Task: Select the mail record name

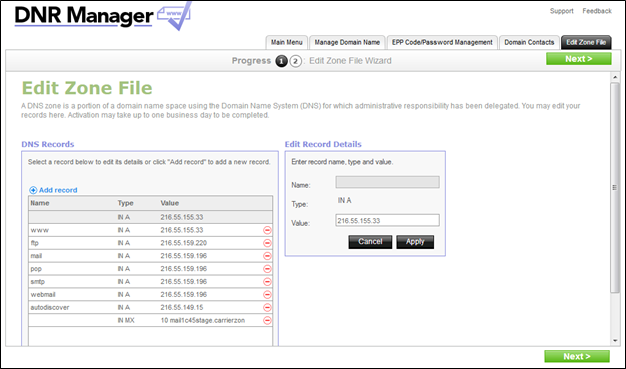Action: 36,256
